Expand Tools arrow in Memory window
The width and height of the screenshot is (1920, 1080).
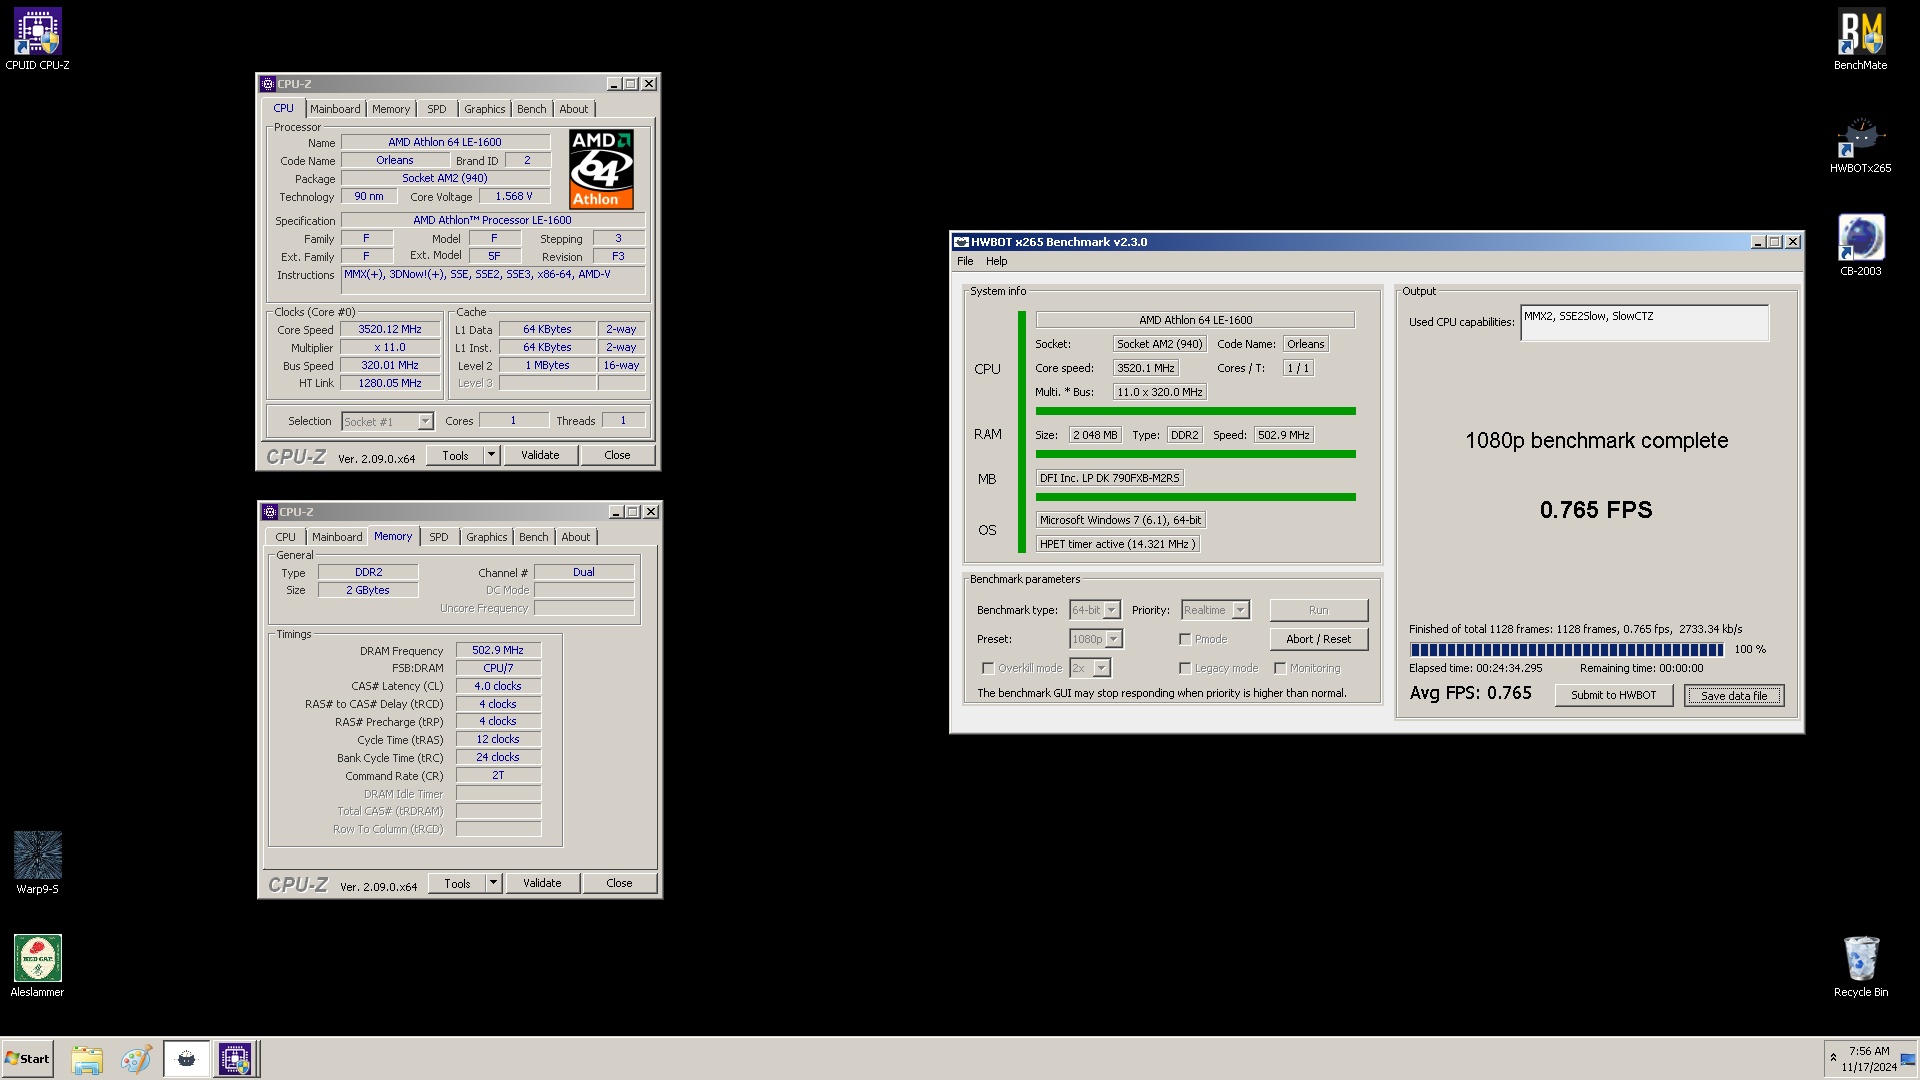coord(493,883)
